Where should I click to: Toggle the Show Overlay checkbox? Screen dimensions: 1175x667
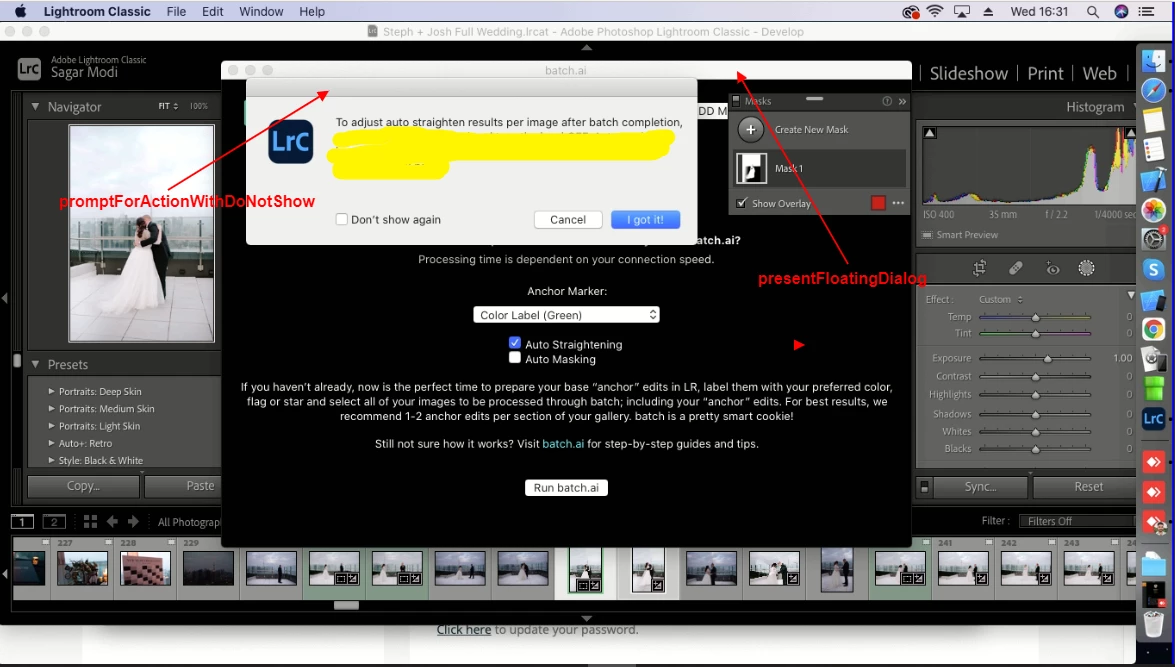742,203
